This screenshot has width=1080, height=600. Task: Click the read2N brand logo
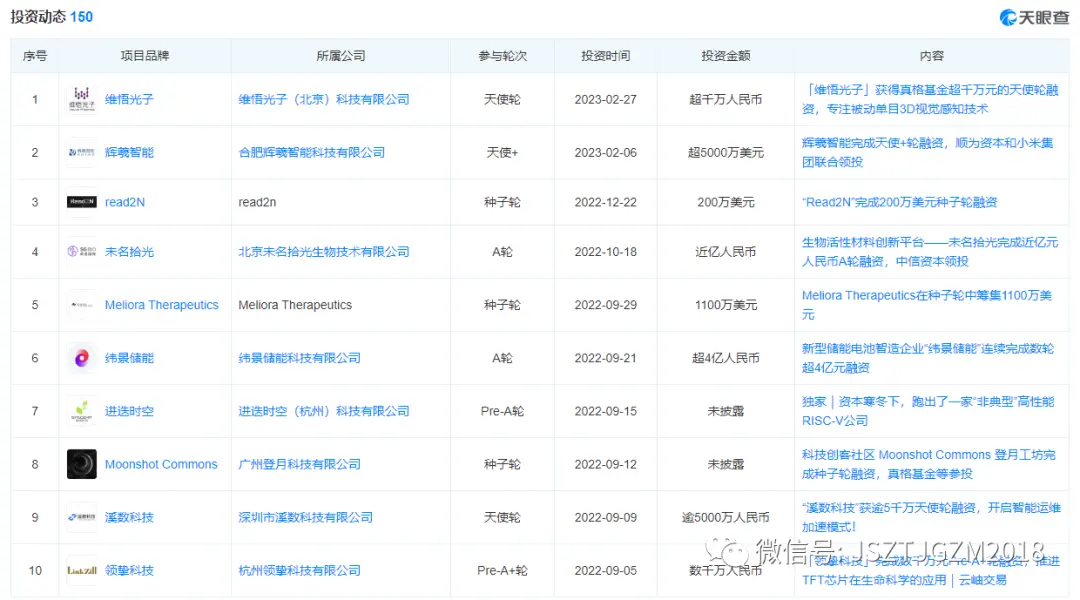pos(81,202)
